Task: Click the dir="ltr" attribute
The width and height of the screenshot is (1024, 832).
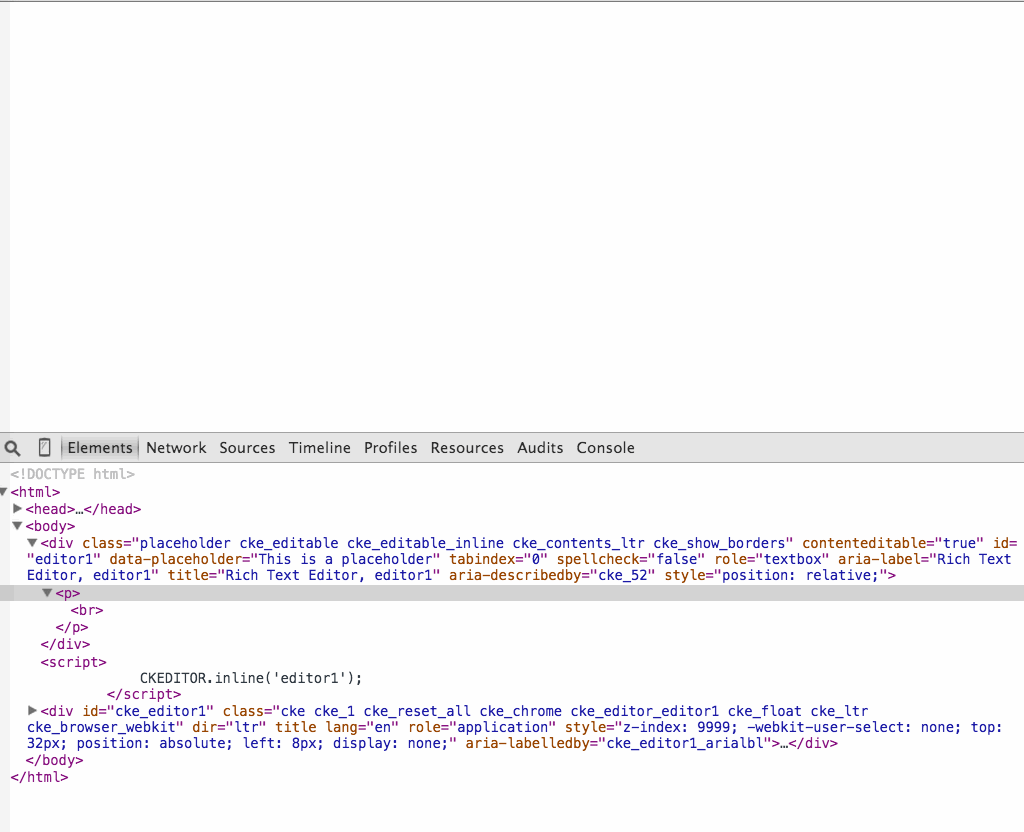Action: [229, 727]
